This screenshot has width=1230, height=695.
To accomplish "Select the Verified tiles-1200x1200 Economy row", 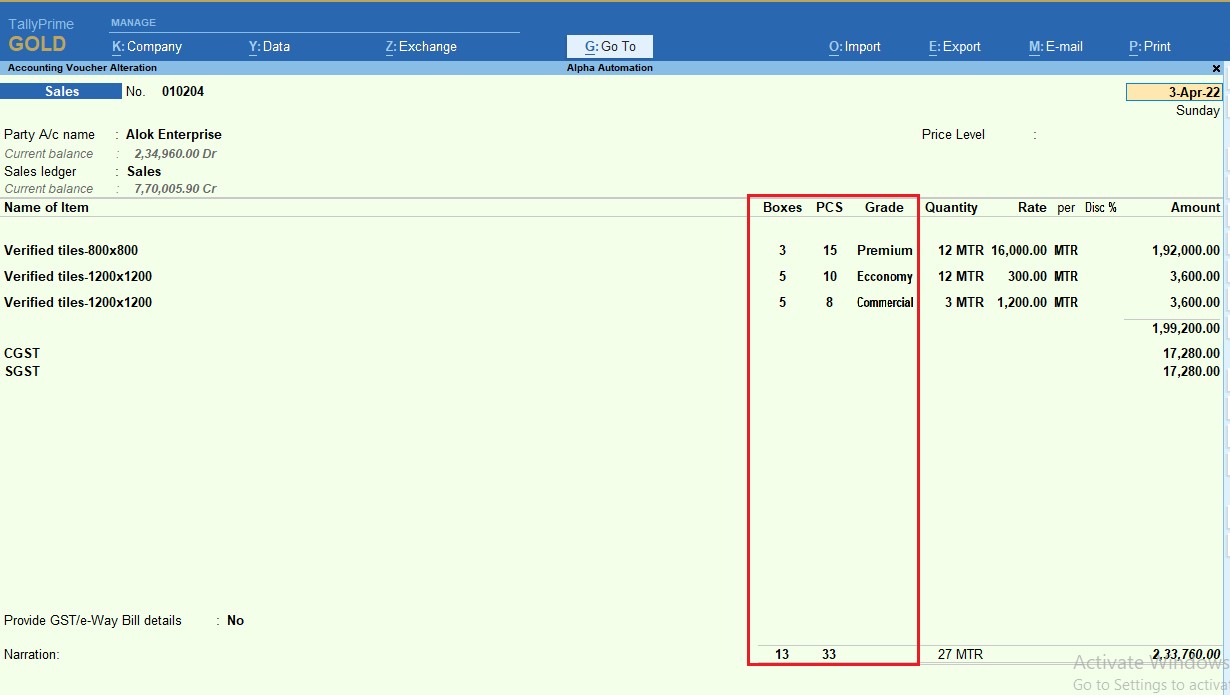I will (x=80, y=276).
